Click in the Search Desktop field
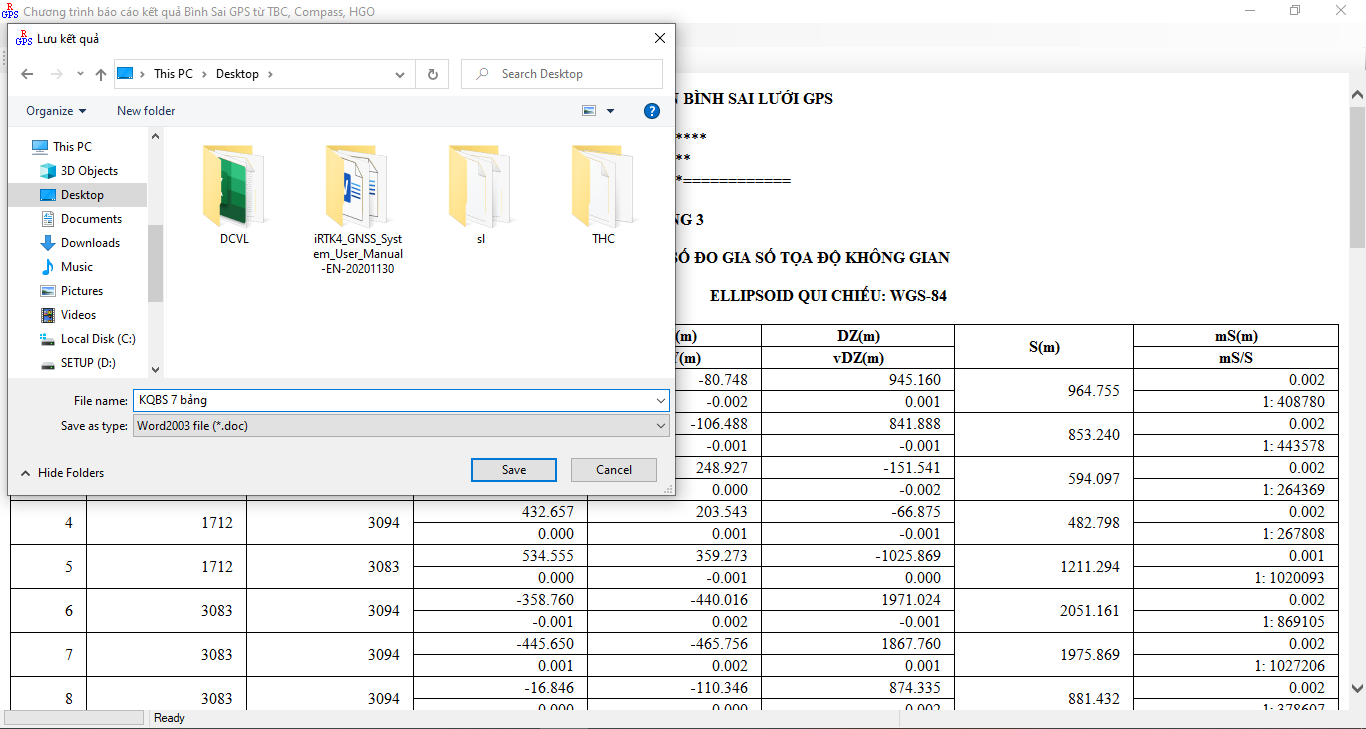Screen dimensions: 1366x729 pyautogui.click(x=570, y=74)
